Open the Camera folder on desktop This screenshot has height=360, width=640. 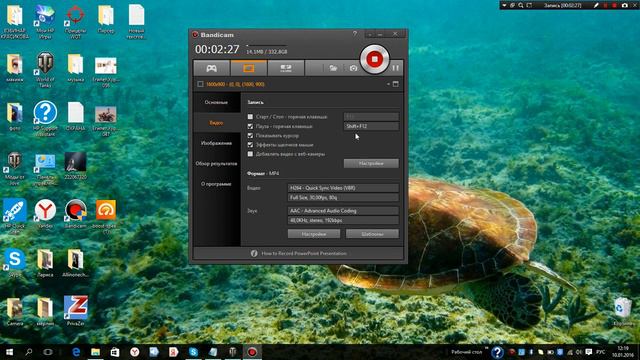[x=15, y=311]
